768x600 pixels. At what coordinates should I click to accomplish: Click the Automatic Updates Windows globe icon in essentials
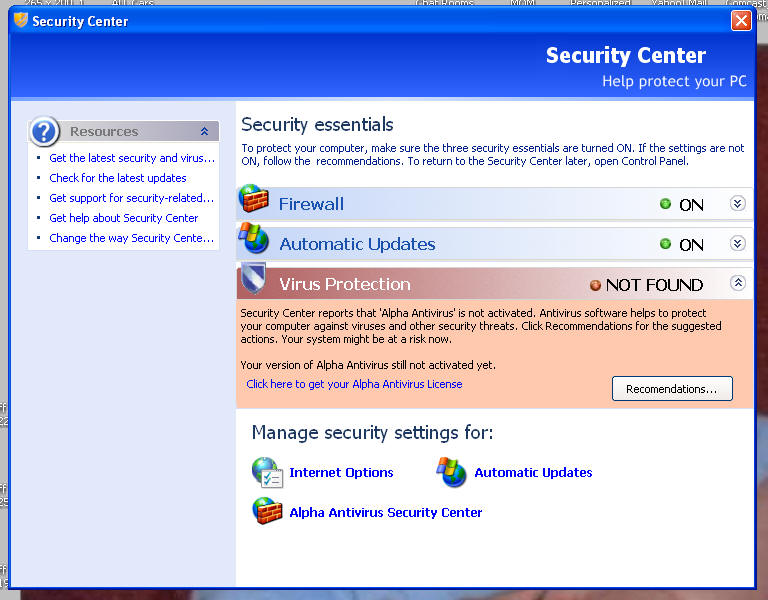click(x=254, y=238)
